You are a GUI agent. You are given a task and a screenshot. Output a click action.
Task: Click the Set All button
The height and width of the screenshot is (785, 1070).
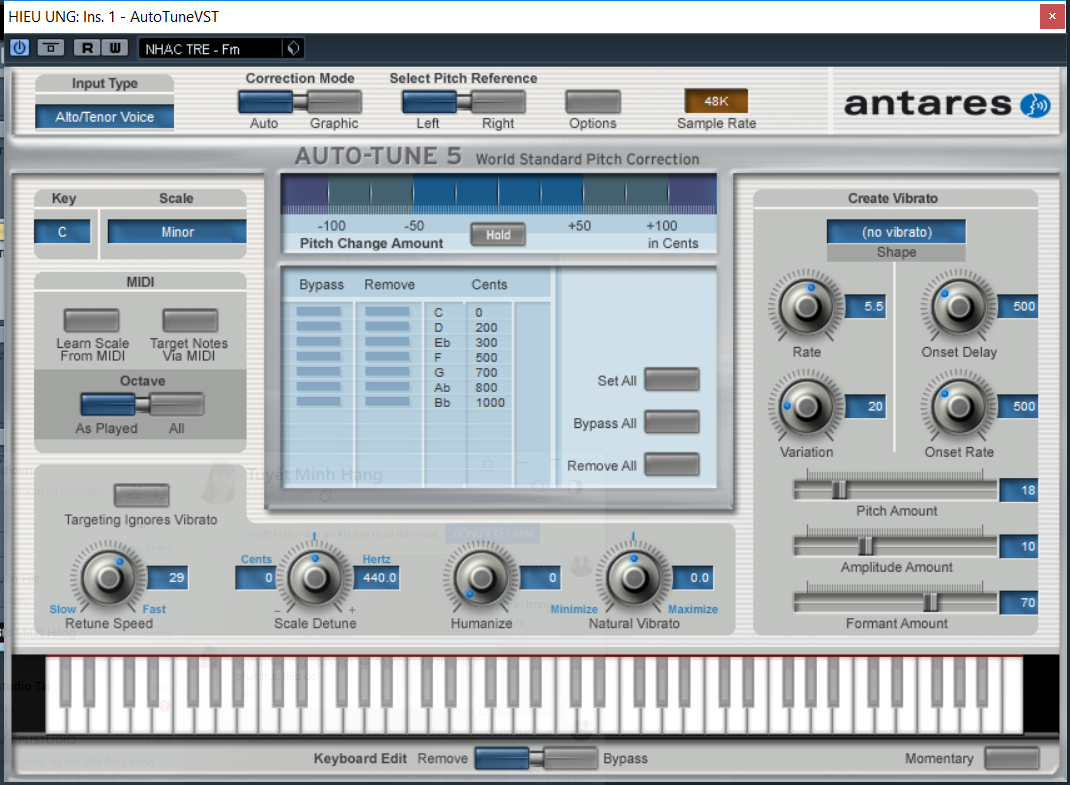[x=672, y=380]
